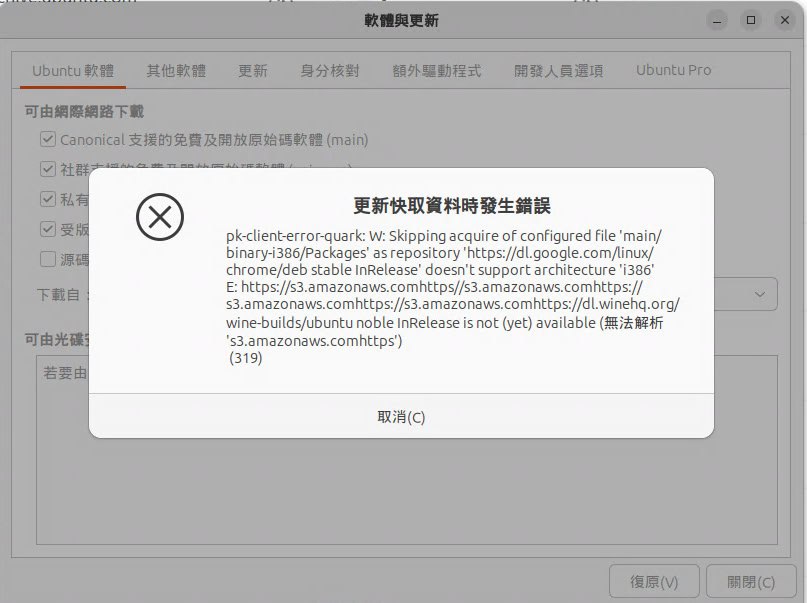
Task: Toggle the 社群支援 software checkbox
Action: point(48,169)
